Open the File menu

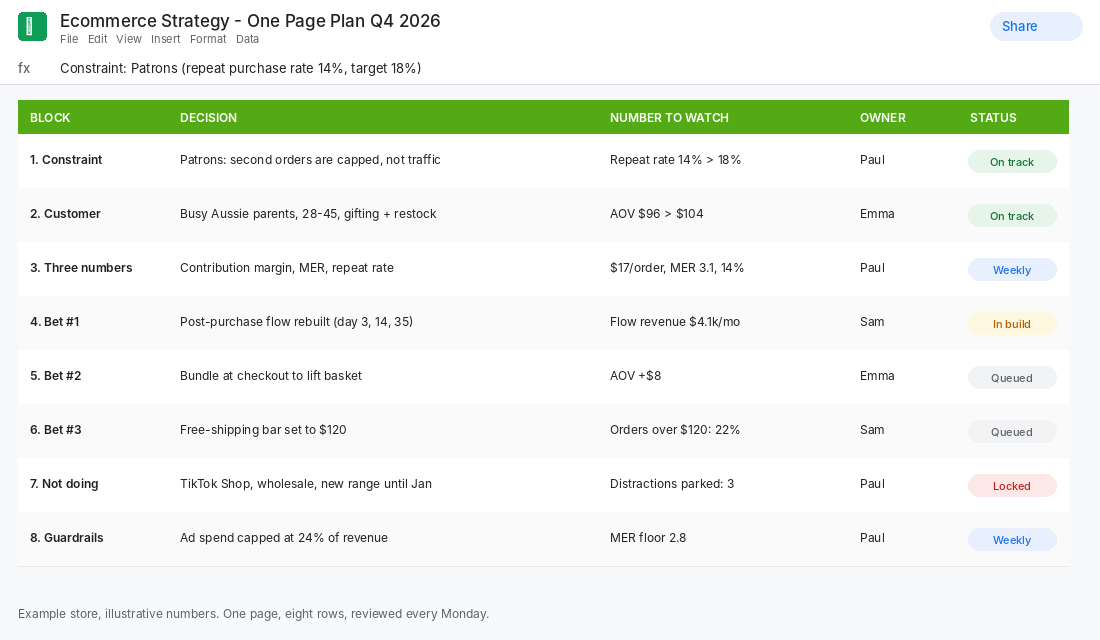coord(69,39)
